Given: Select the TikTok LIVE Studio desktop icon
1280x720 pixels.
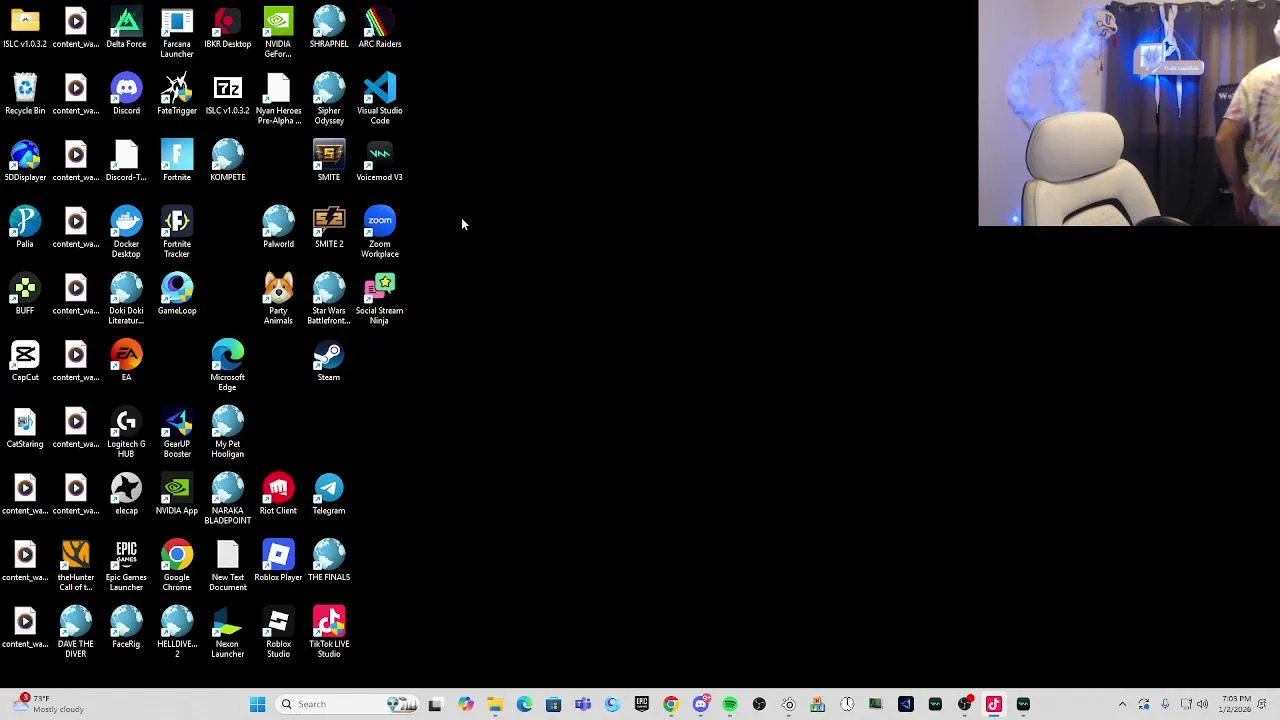Looking at the screenshot, I should click(329, 632).
